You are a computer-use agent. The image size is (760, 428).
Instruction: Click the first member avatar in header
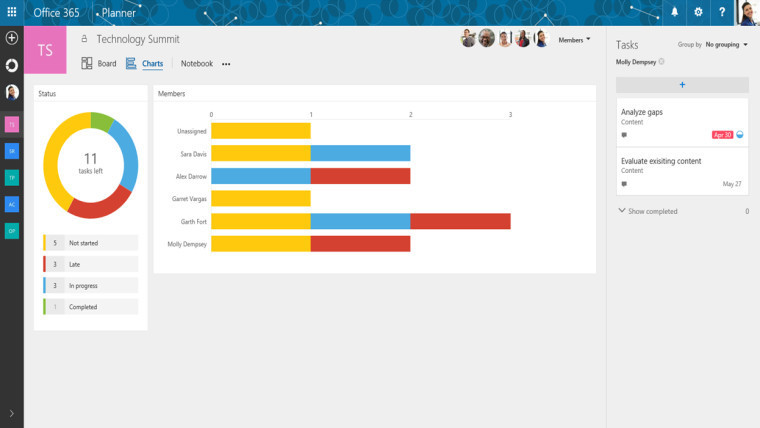coord(468,38)
